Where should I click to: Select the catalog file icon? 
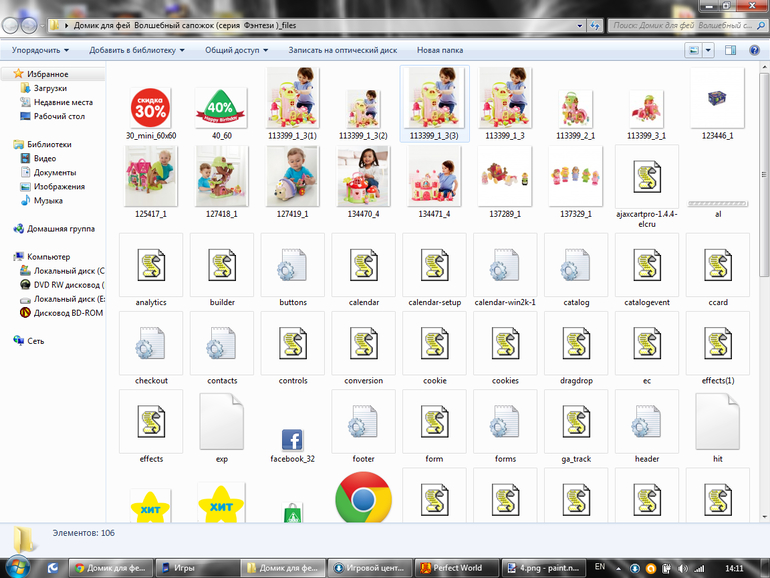pyautogui.click(x=576, y=265)
